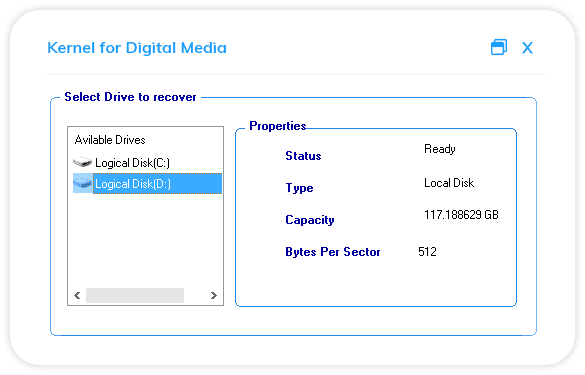Click the right scroll arrow in drives list
The width and height of the screenshot is (585, 375).
213,296
